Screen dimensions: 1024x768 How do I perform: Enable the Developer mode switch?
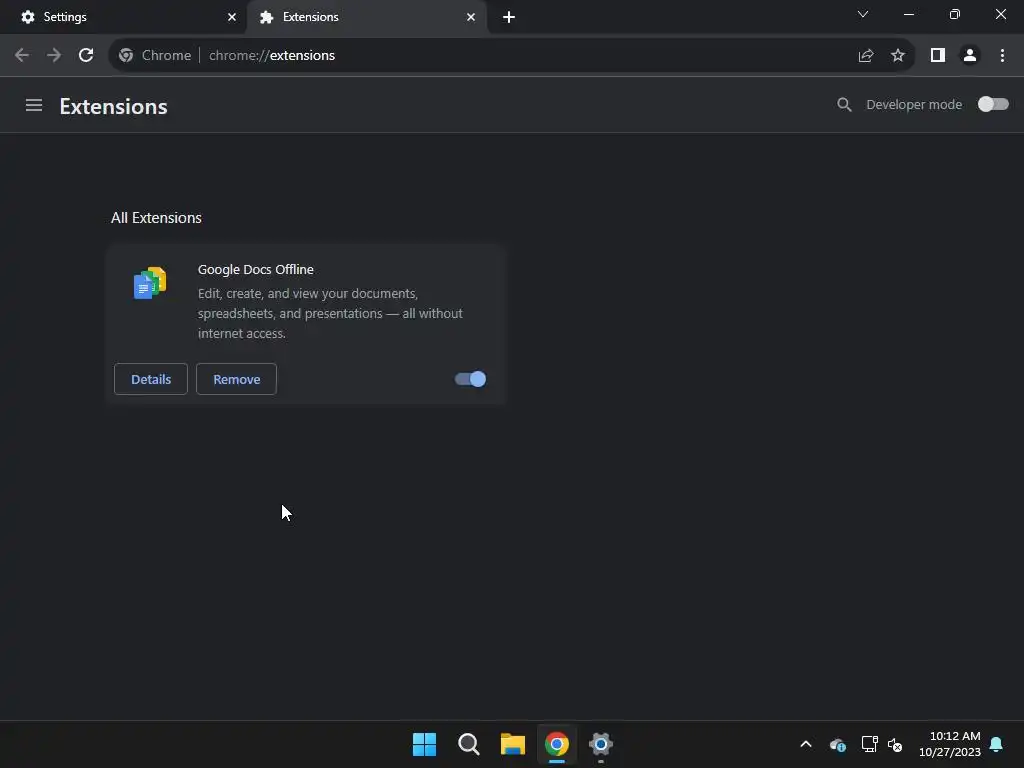[x=993, y=104]
